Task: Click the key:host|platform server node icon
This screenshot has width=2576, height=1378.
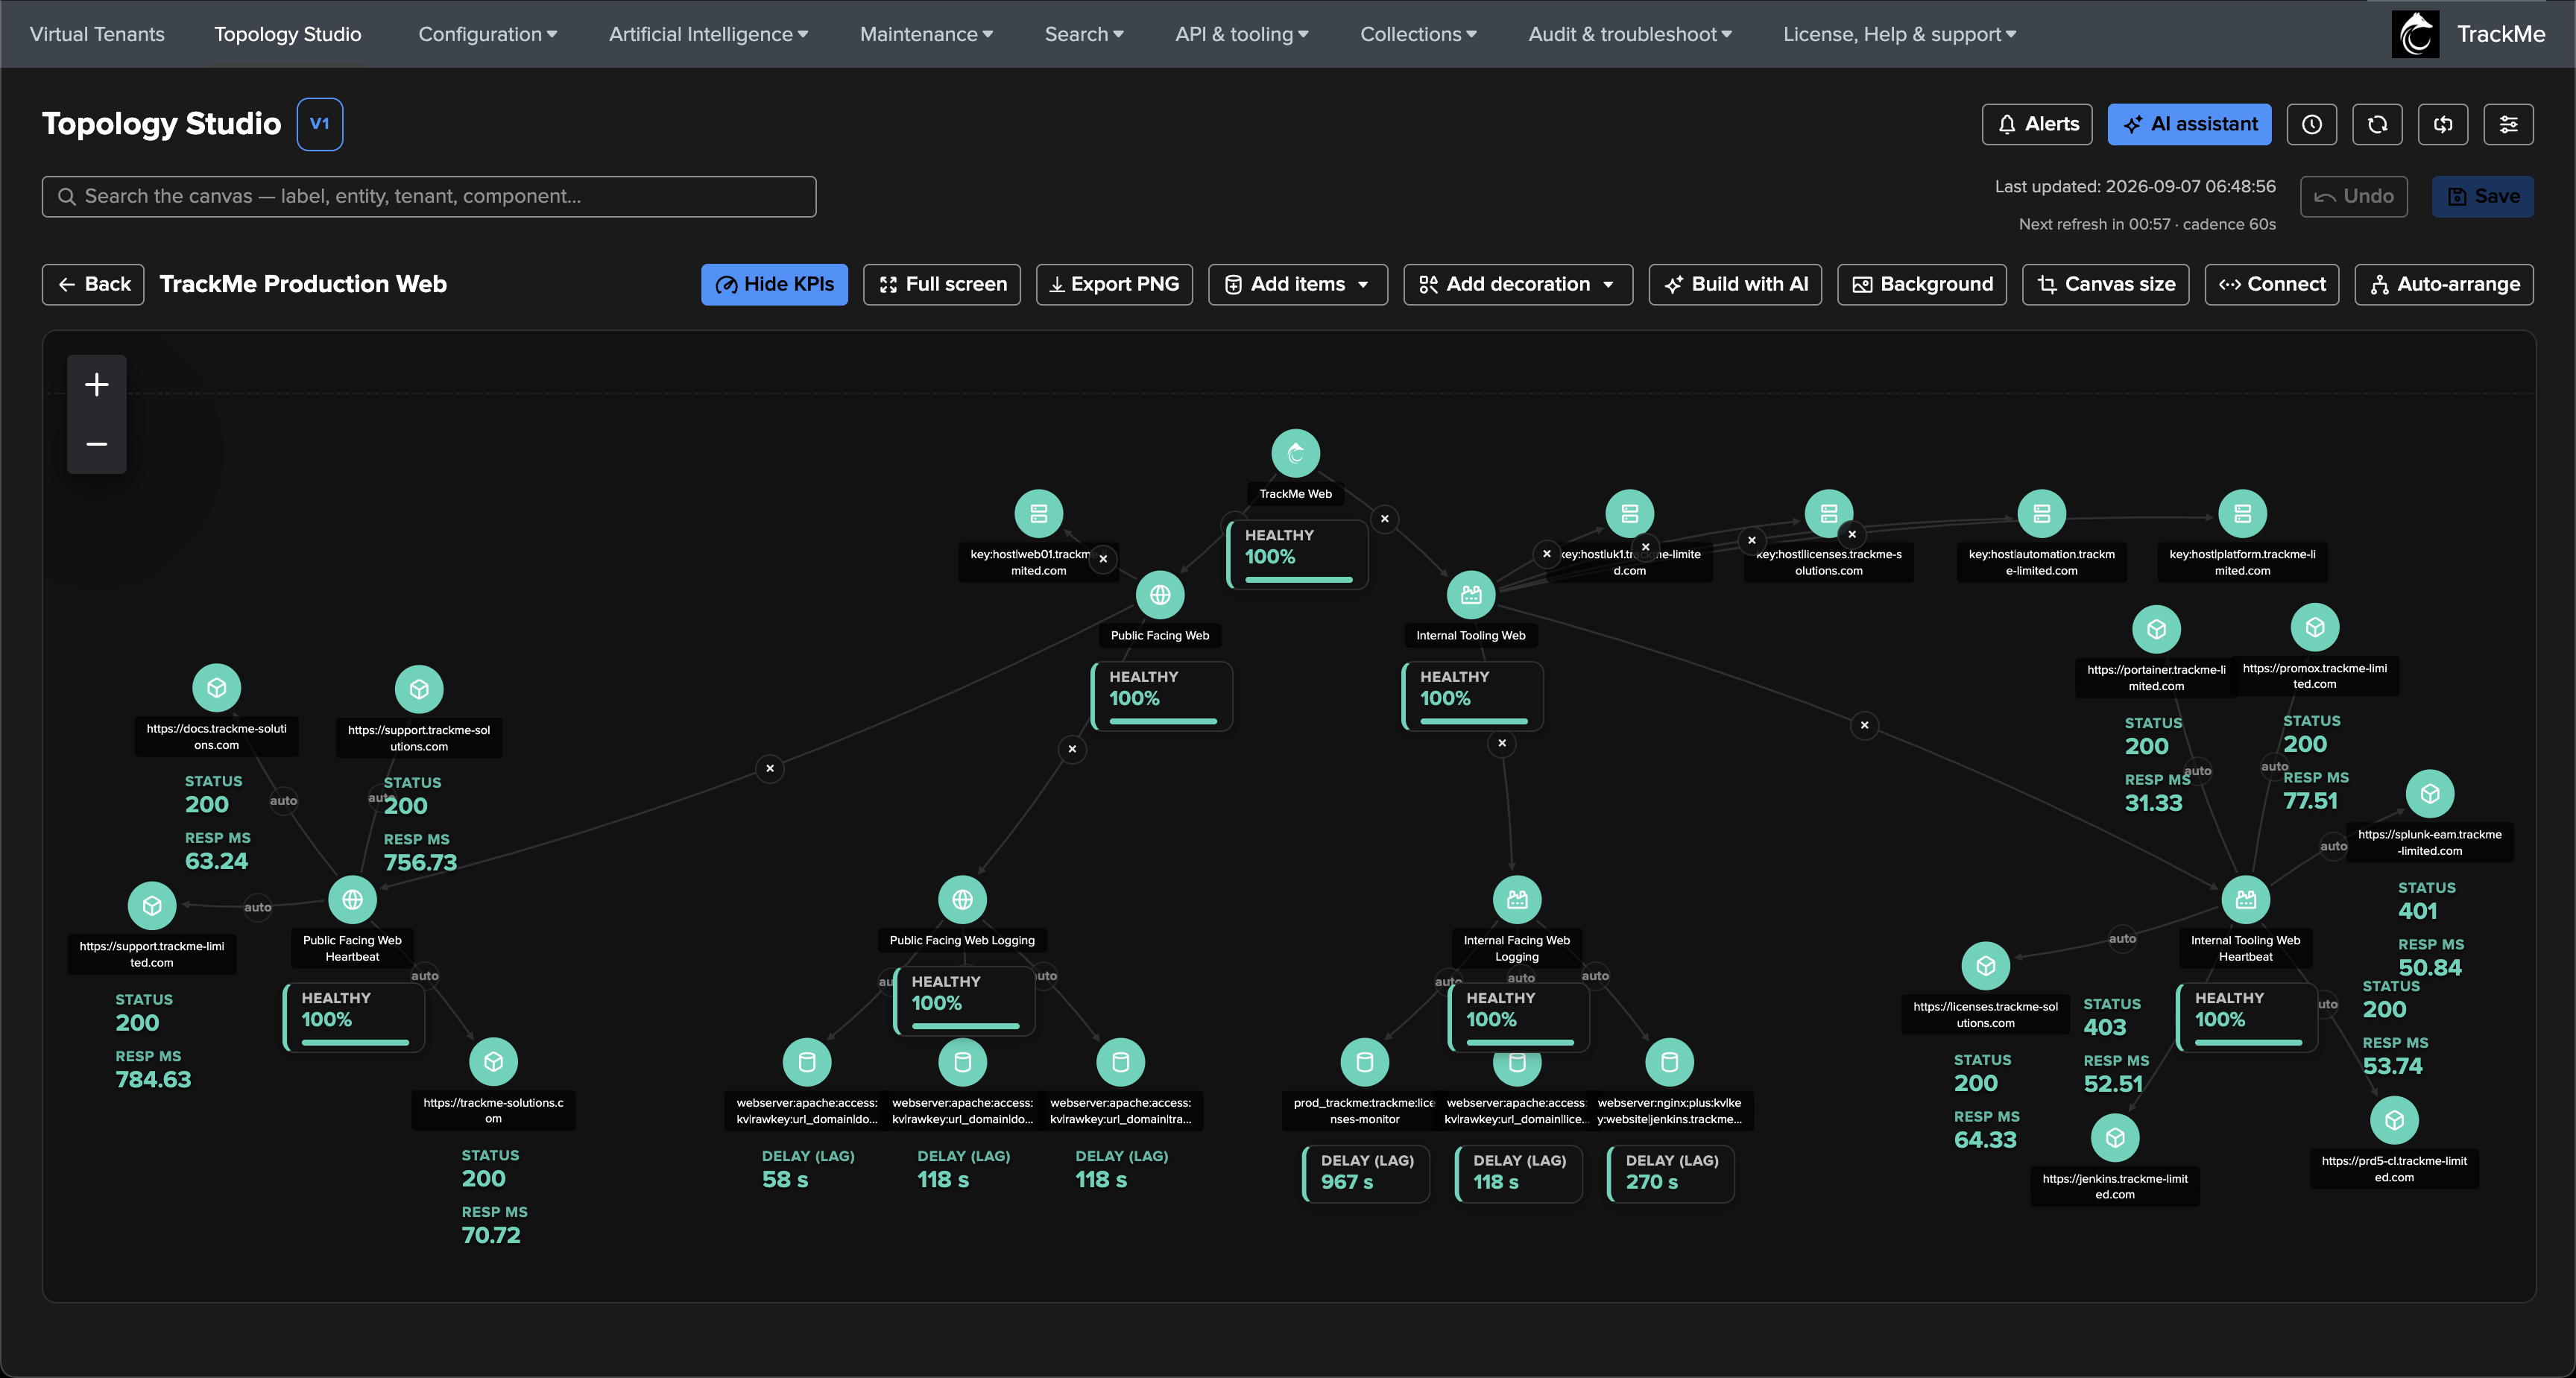Action: (x=2243, y=514)
